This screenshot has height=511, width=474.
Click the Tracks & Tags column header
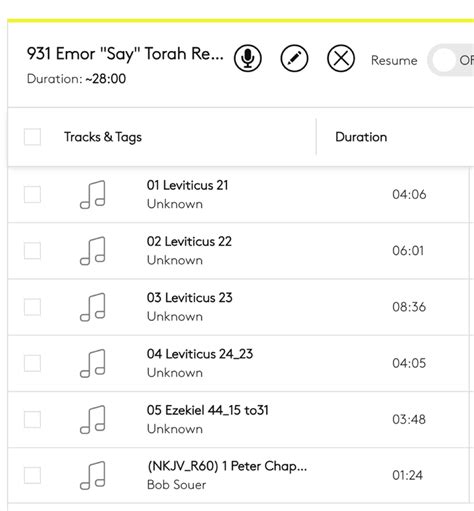coord(103,137)
